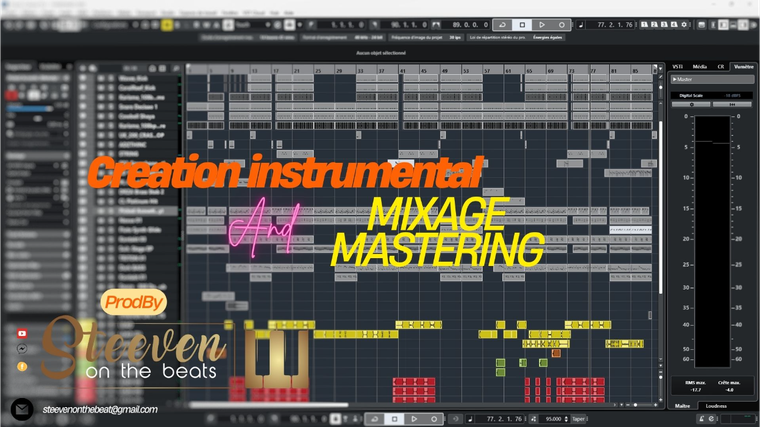Screen dimensions: 760x427
Task: Click the mail envelope icon
Action: point(22,410)
